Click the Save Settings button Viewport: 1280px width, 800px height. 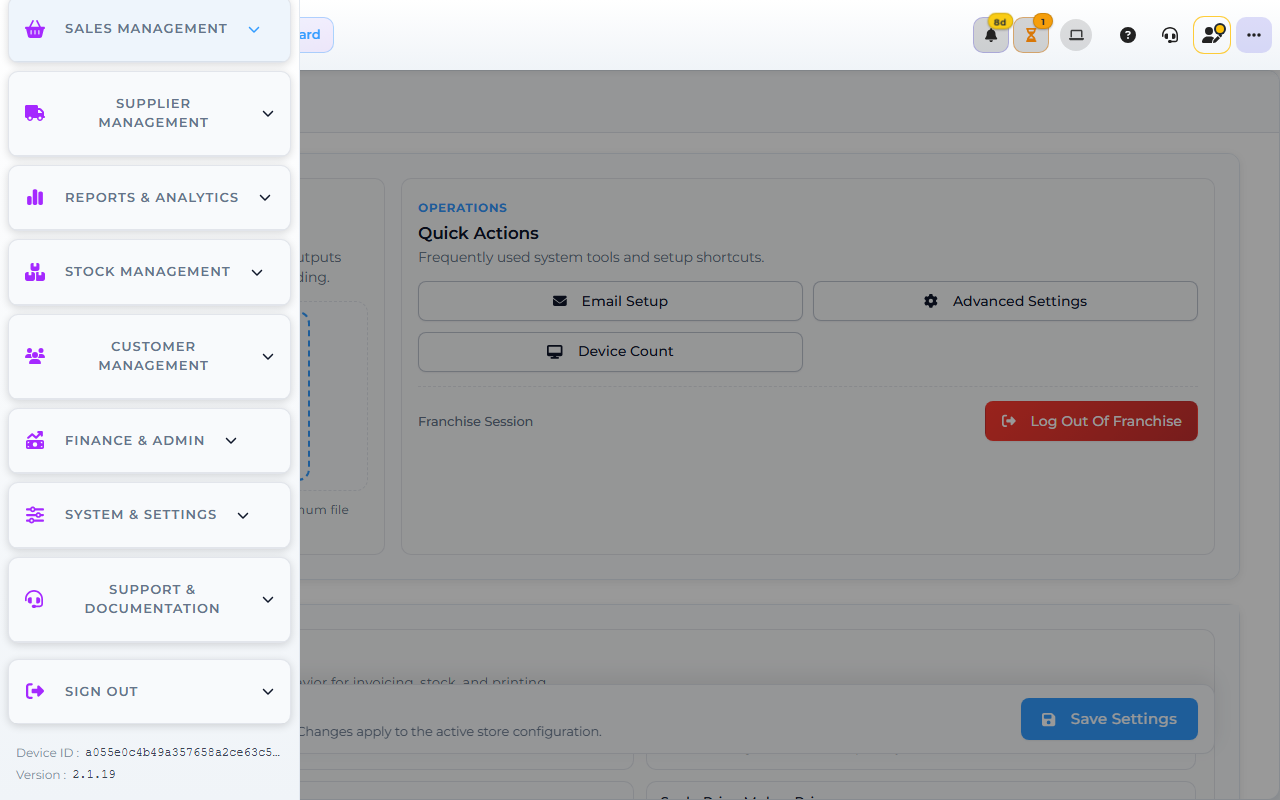click(x=1109, y=719)
